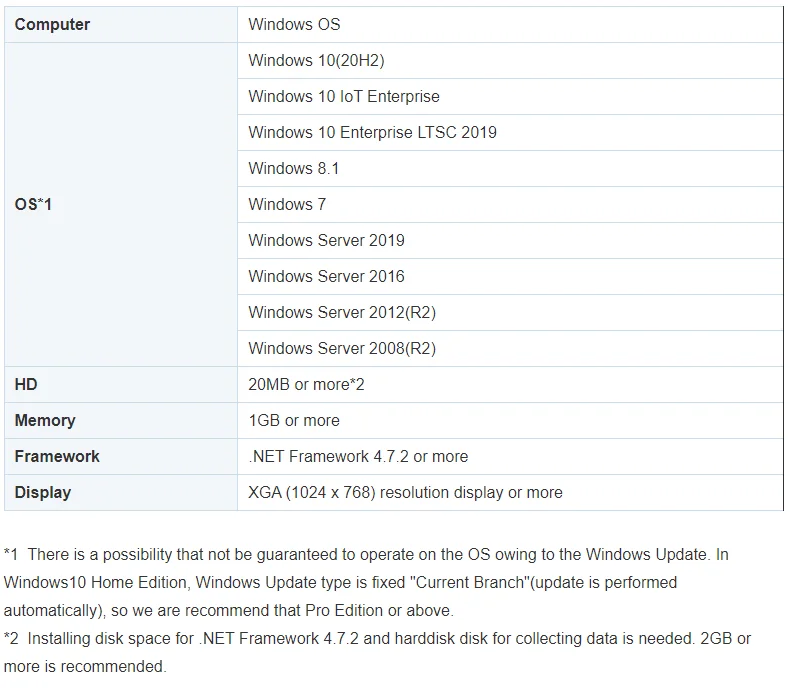Click the 20MB or more*2 value

(x=306, y=384)
